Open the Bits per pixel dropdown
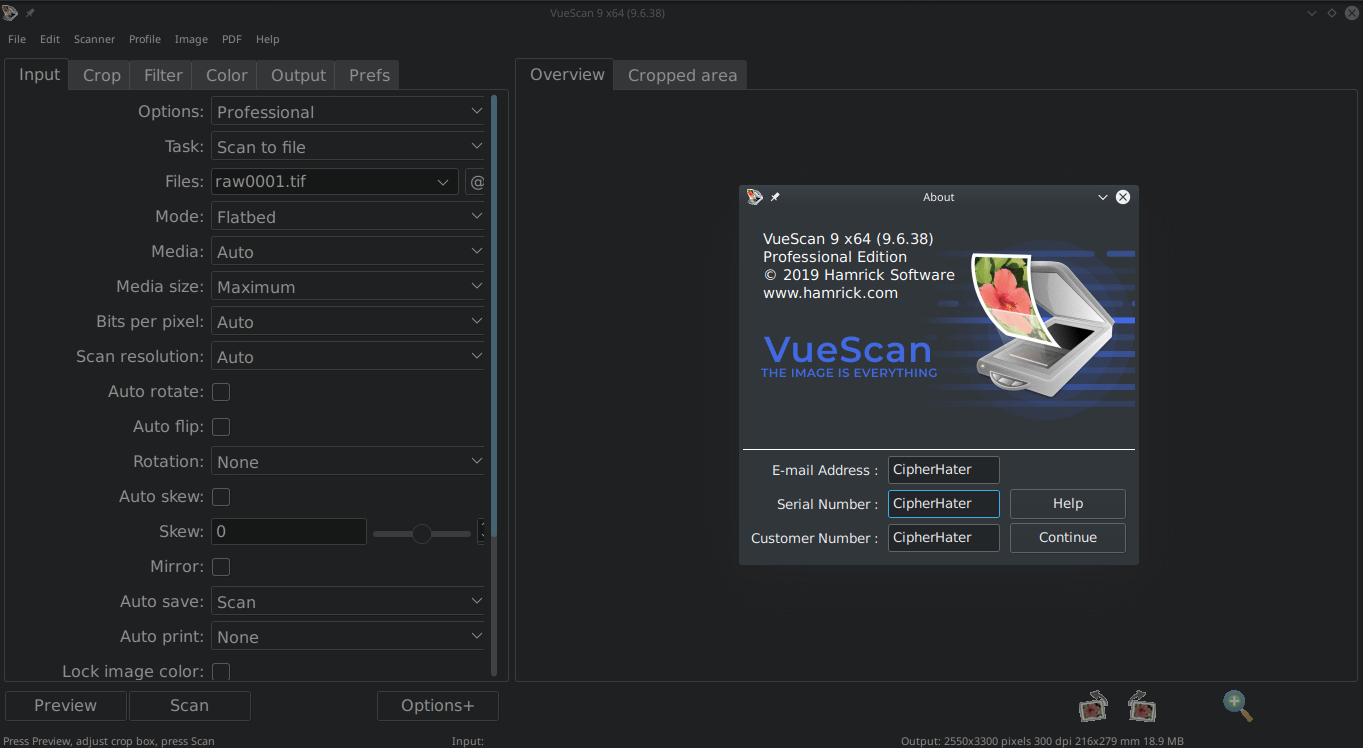The width and height of the screenshot is (1363, 748). click(349, 322)
